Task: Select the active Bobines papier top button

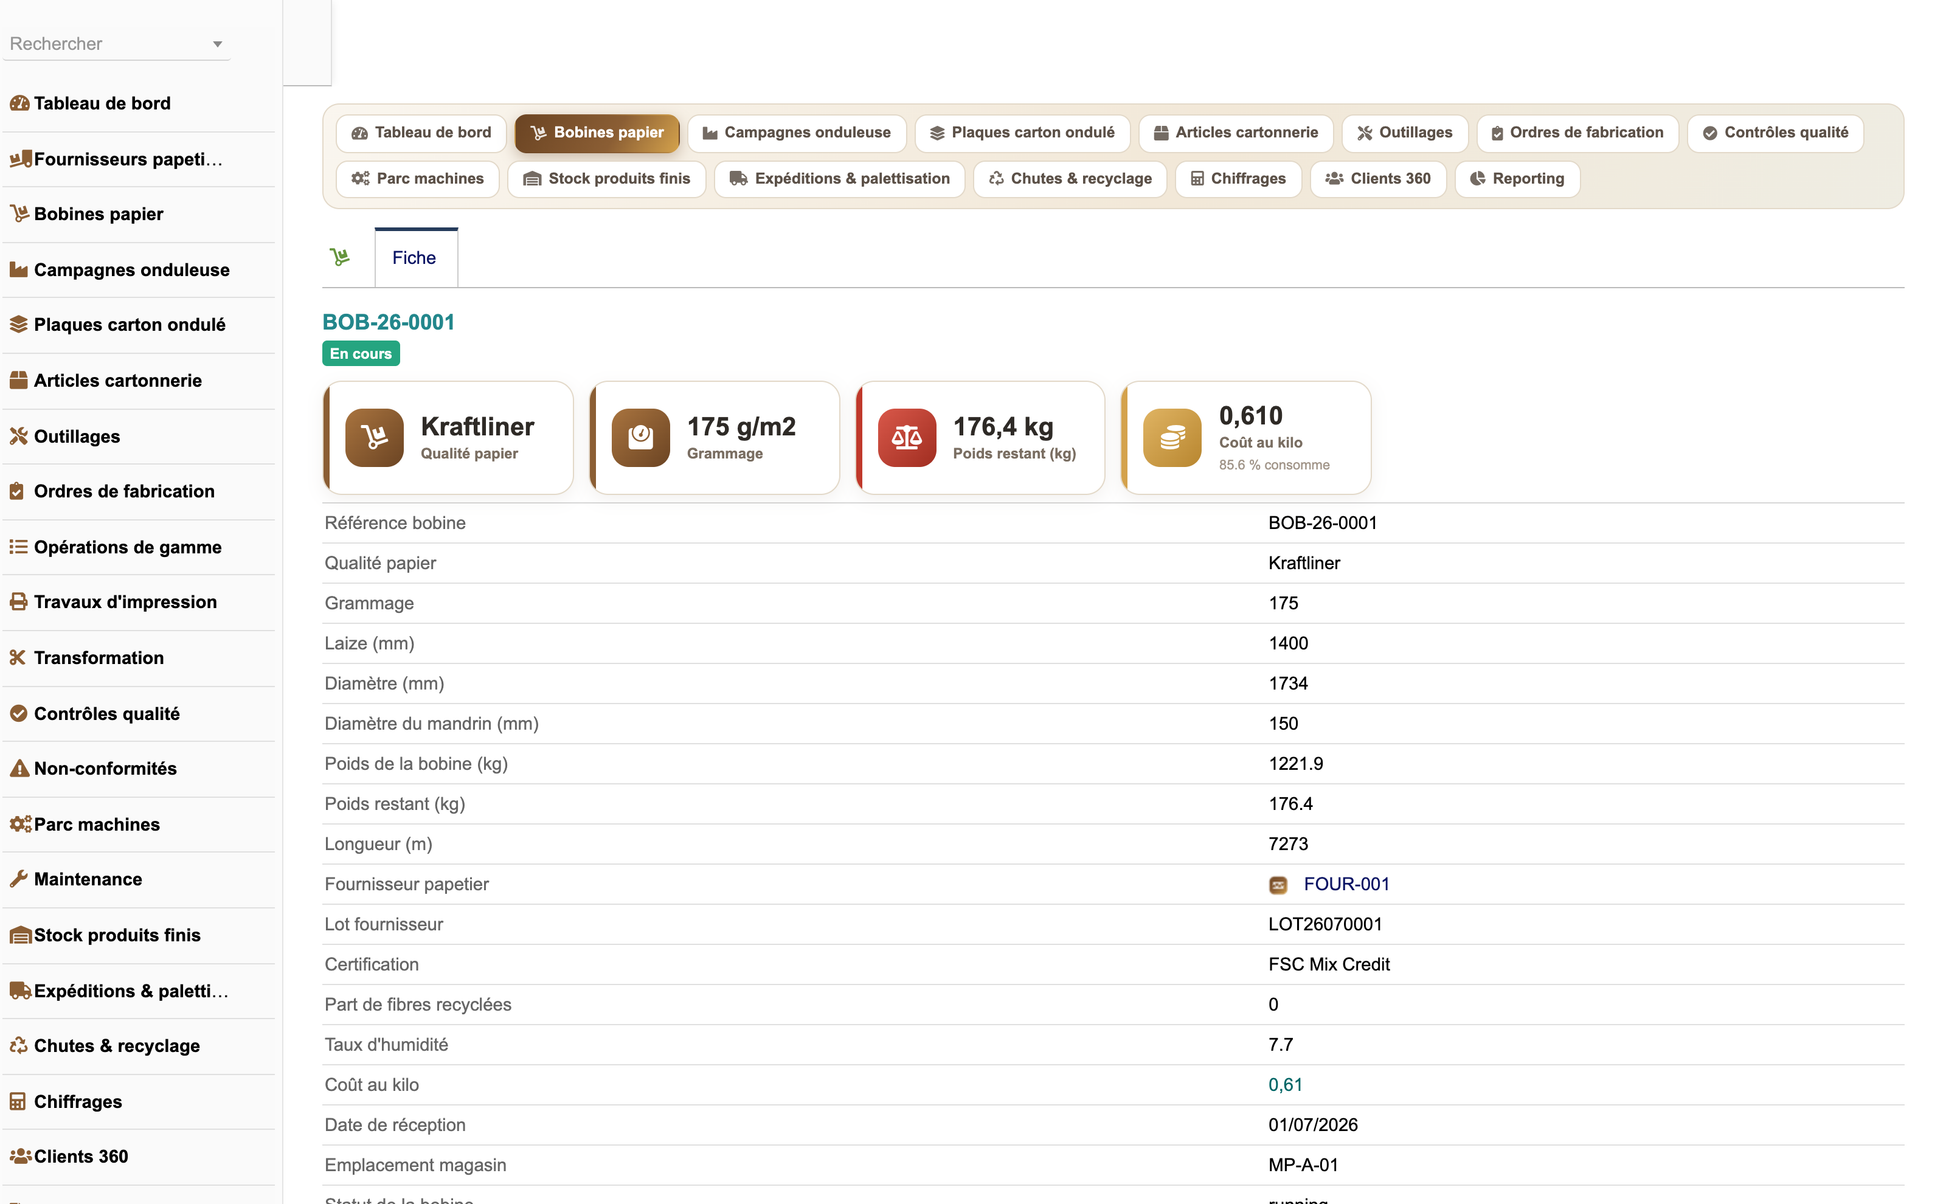Action: point(597,133)
